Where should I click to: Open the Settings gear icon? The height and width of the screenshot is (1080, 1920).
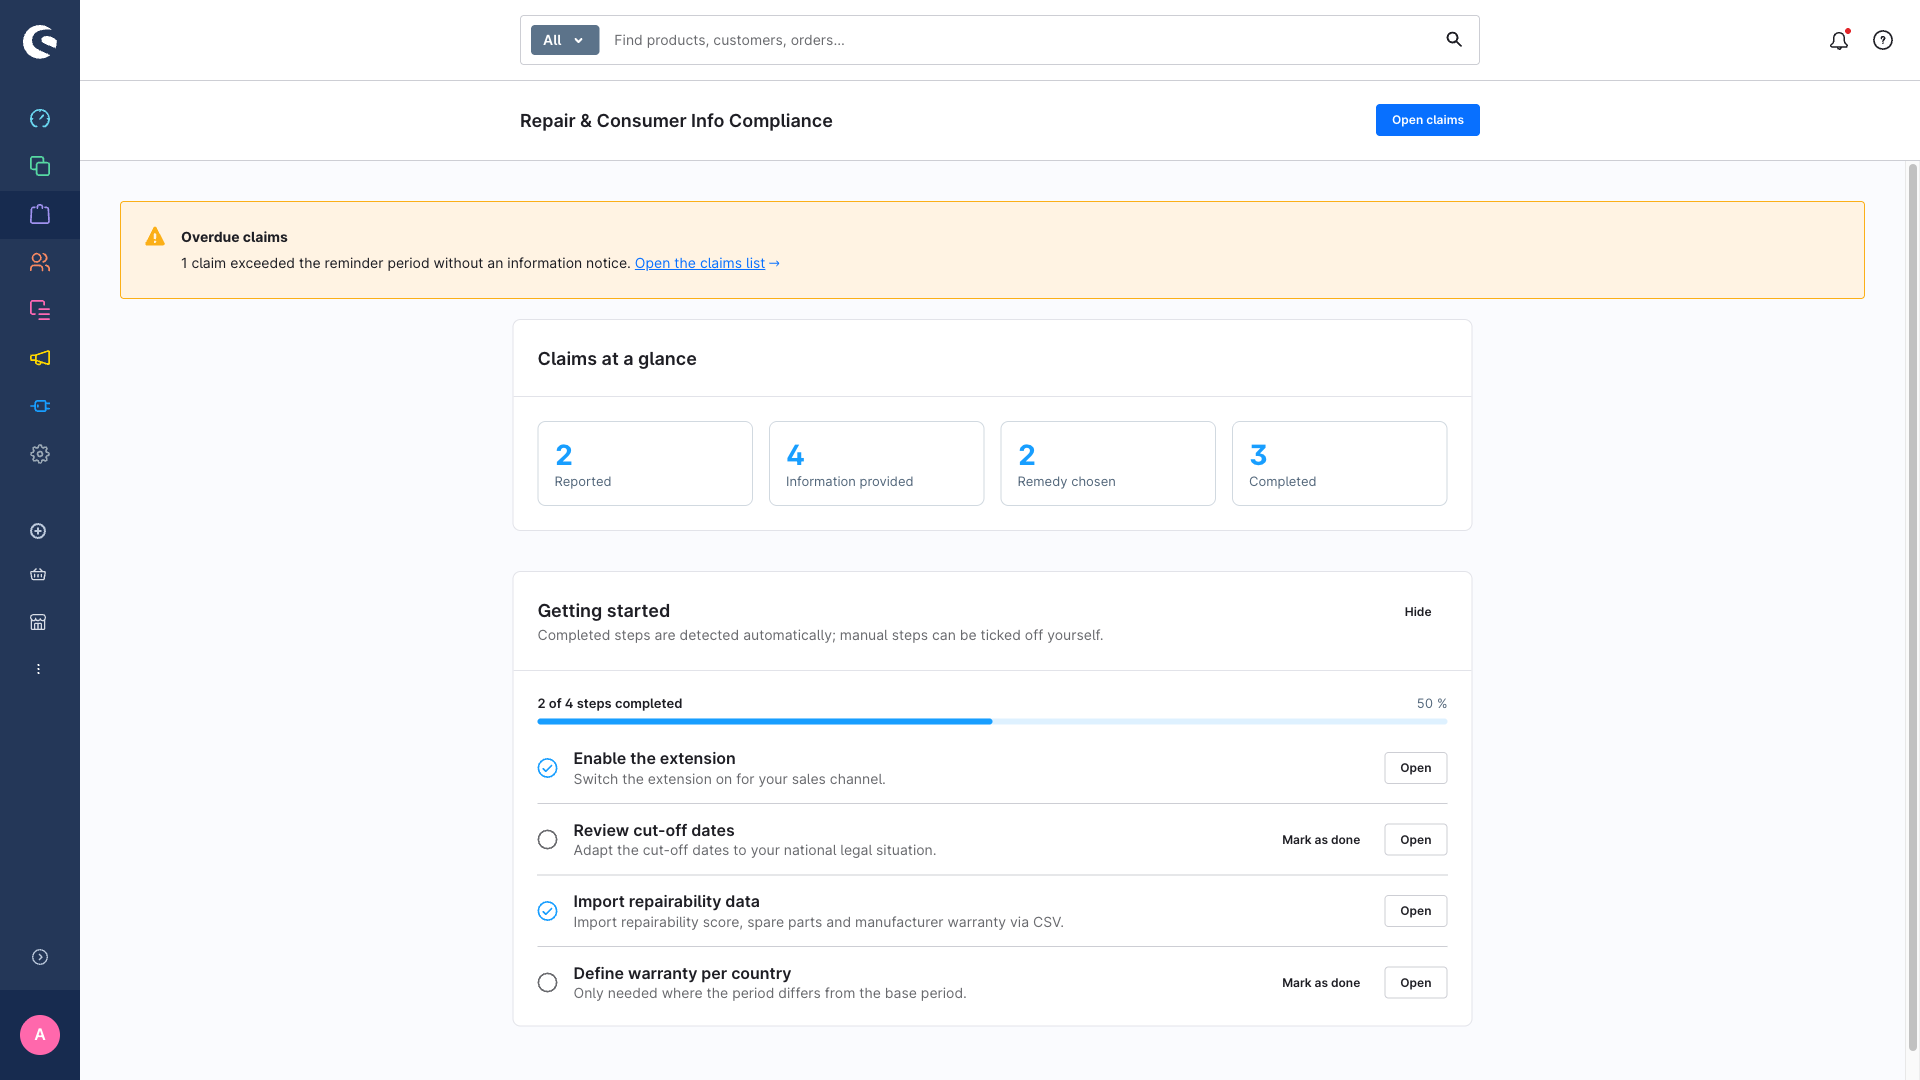pyautogui.click(x=40, y=454)
